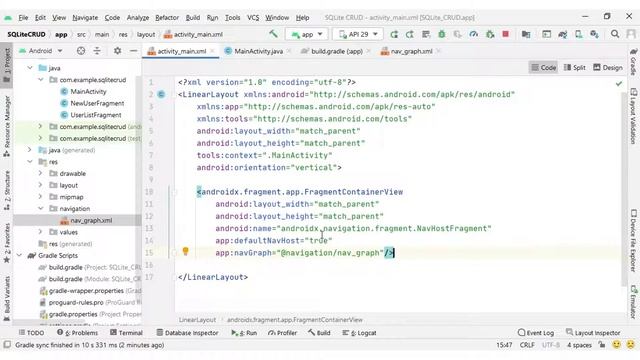Open the API 29 device dropdown

(x=358, y=34)
